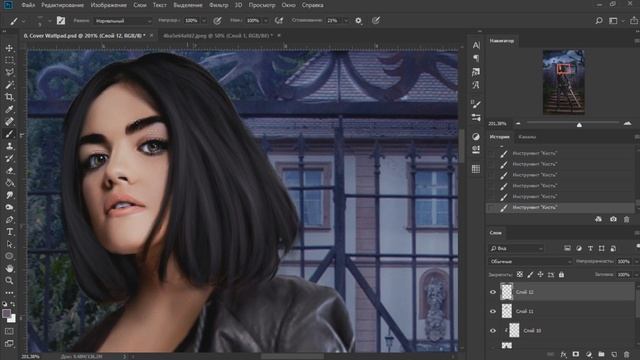Select the Zoom tool

pyautogui.click(x=9, y=281)
